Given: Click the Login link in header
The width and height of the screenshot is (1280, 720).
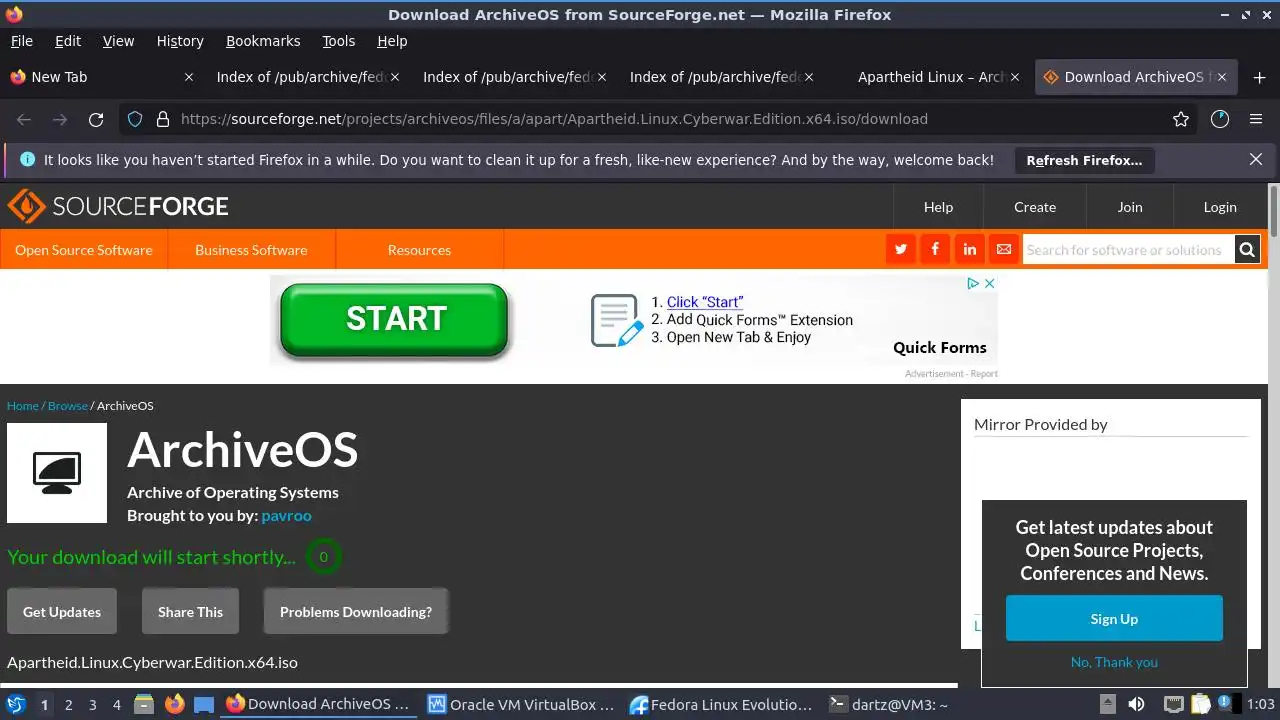Looking at the screenshot, I should 1220,207.
